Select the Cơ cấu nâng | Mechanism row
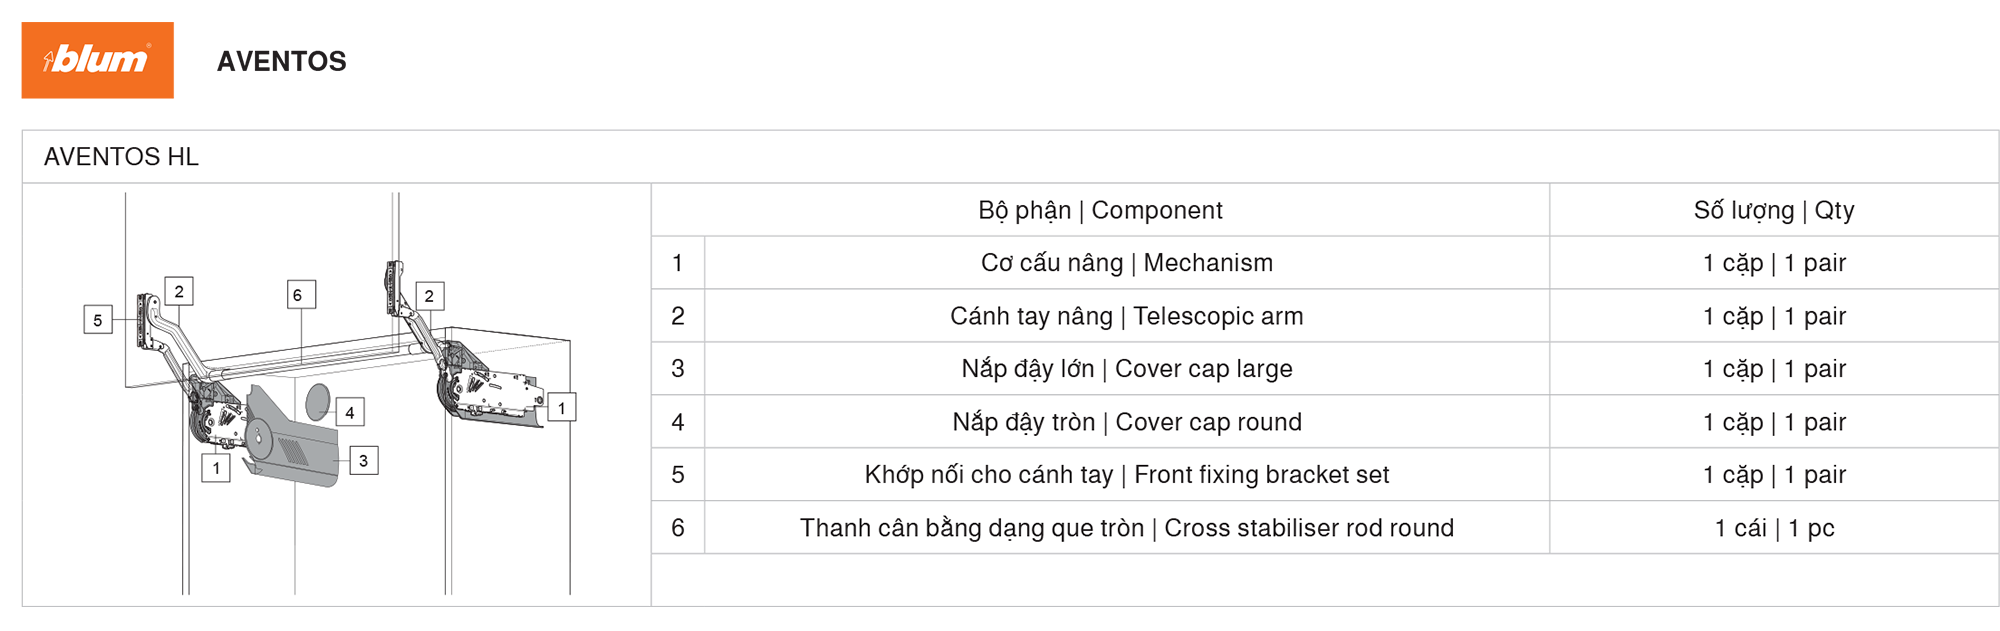Viewport: 2000px width, 631px height. [1325, 263]
